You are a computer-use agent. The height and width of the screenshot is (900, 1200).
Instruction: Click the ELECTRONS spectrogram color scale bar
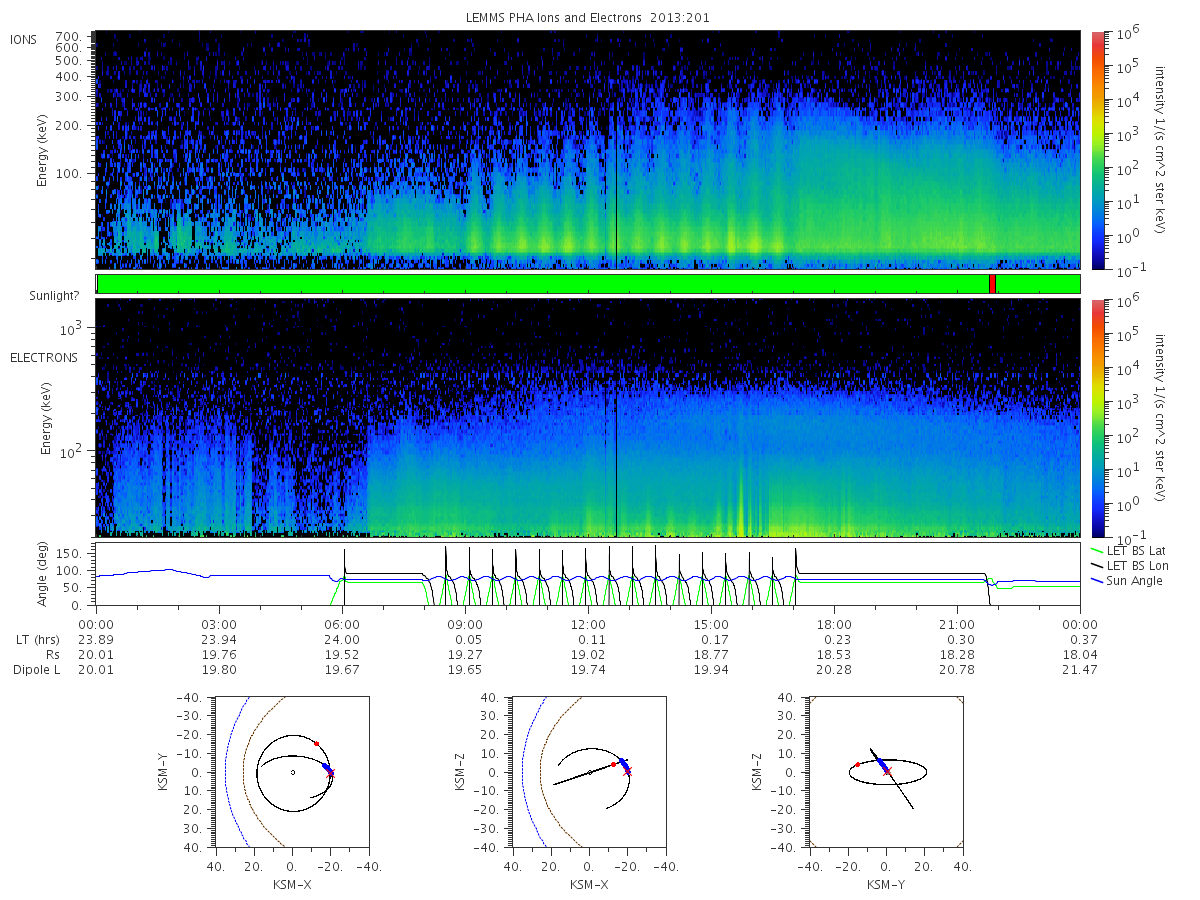[x=1098, y=417]
